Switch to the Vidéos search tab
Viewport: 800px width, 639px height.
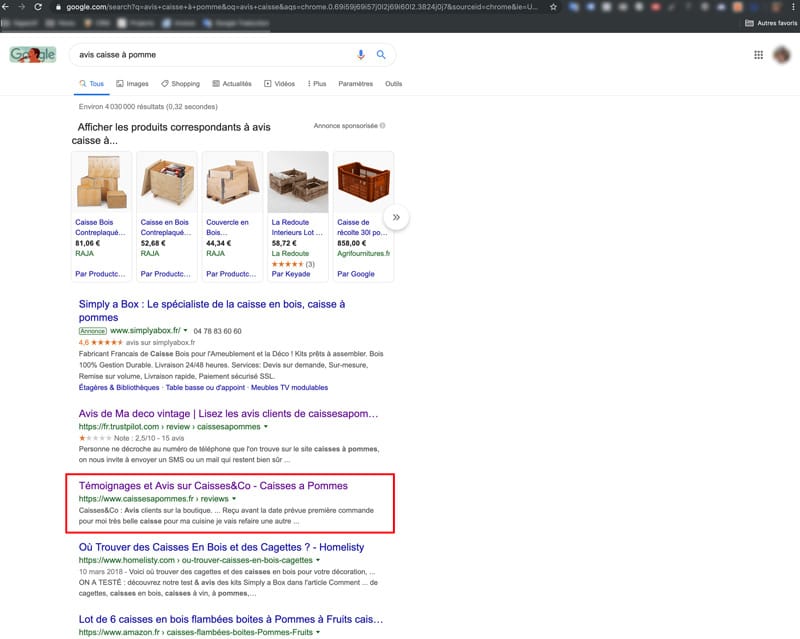280,84
